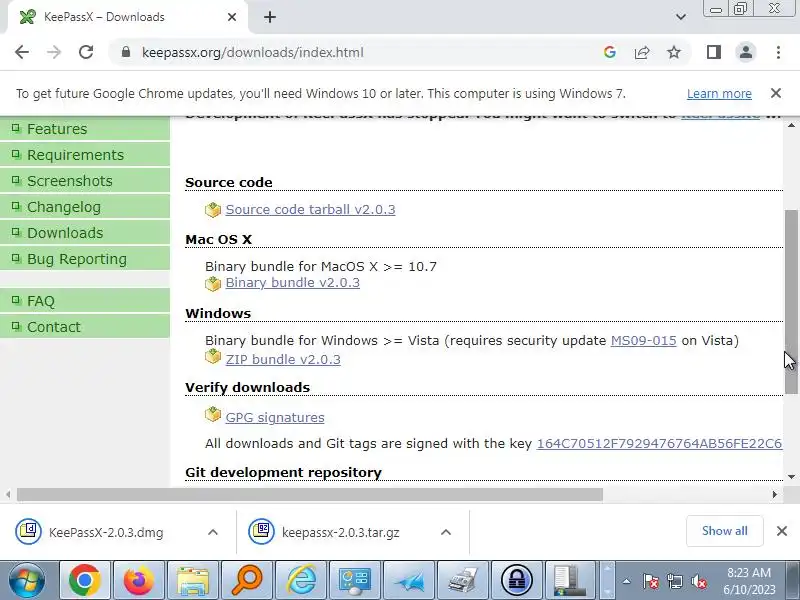Select the KeePassX – Downloads tab

coord(128,17)
